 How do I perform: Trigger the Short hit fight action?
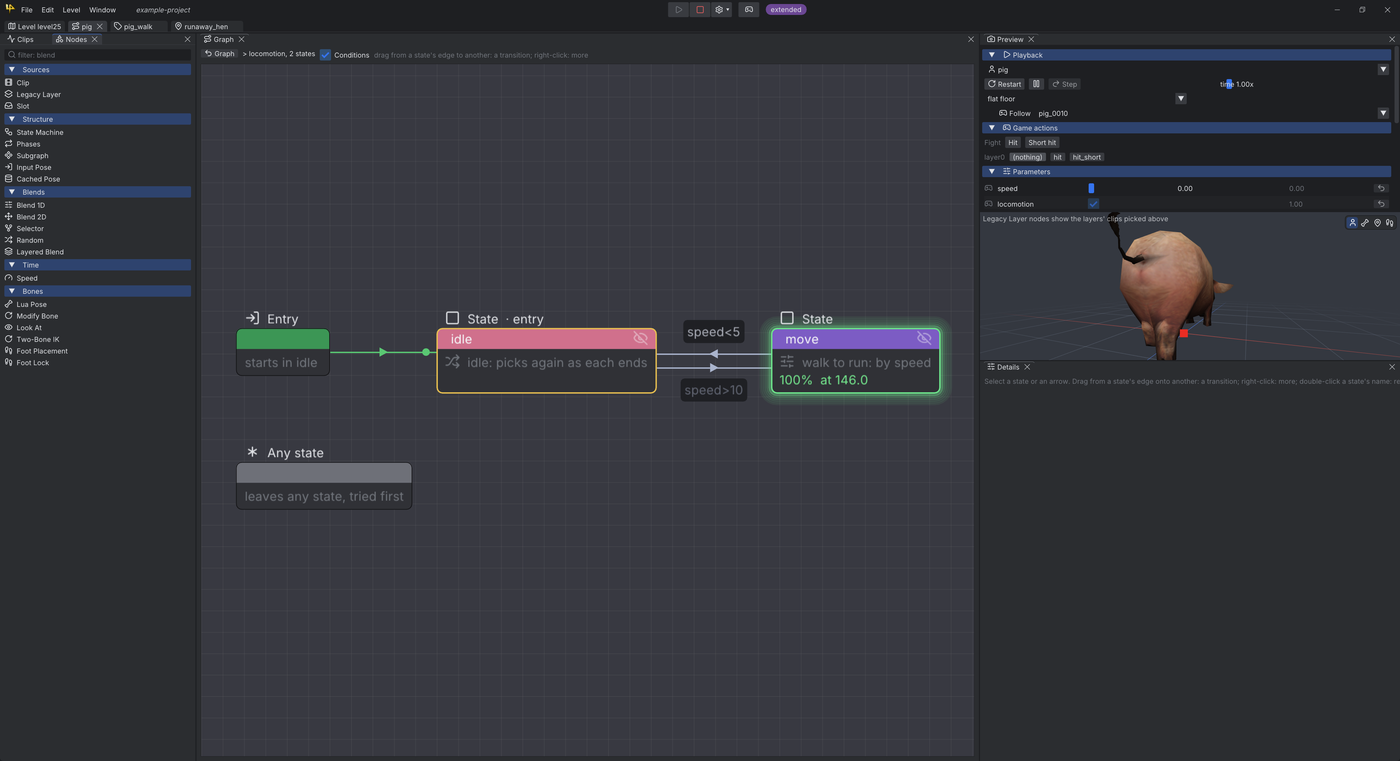pyautogui.click(x=1042, y=143)
